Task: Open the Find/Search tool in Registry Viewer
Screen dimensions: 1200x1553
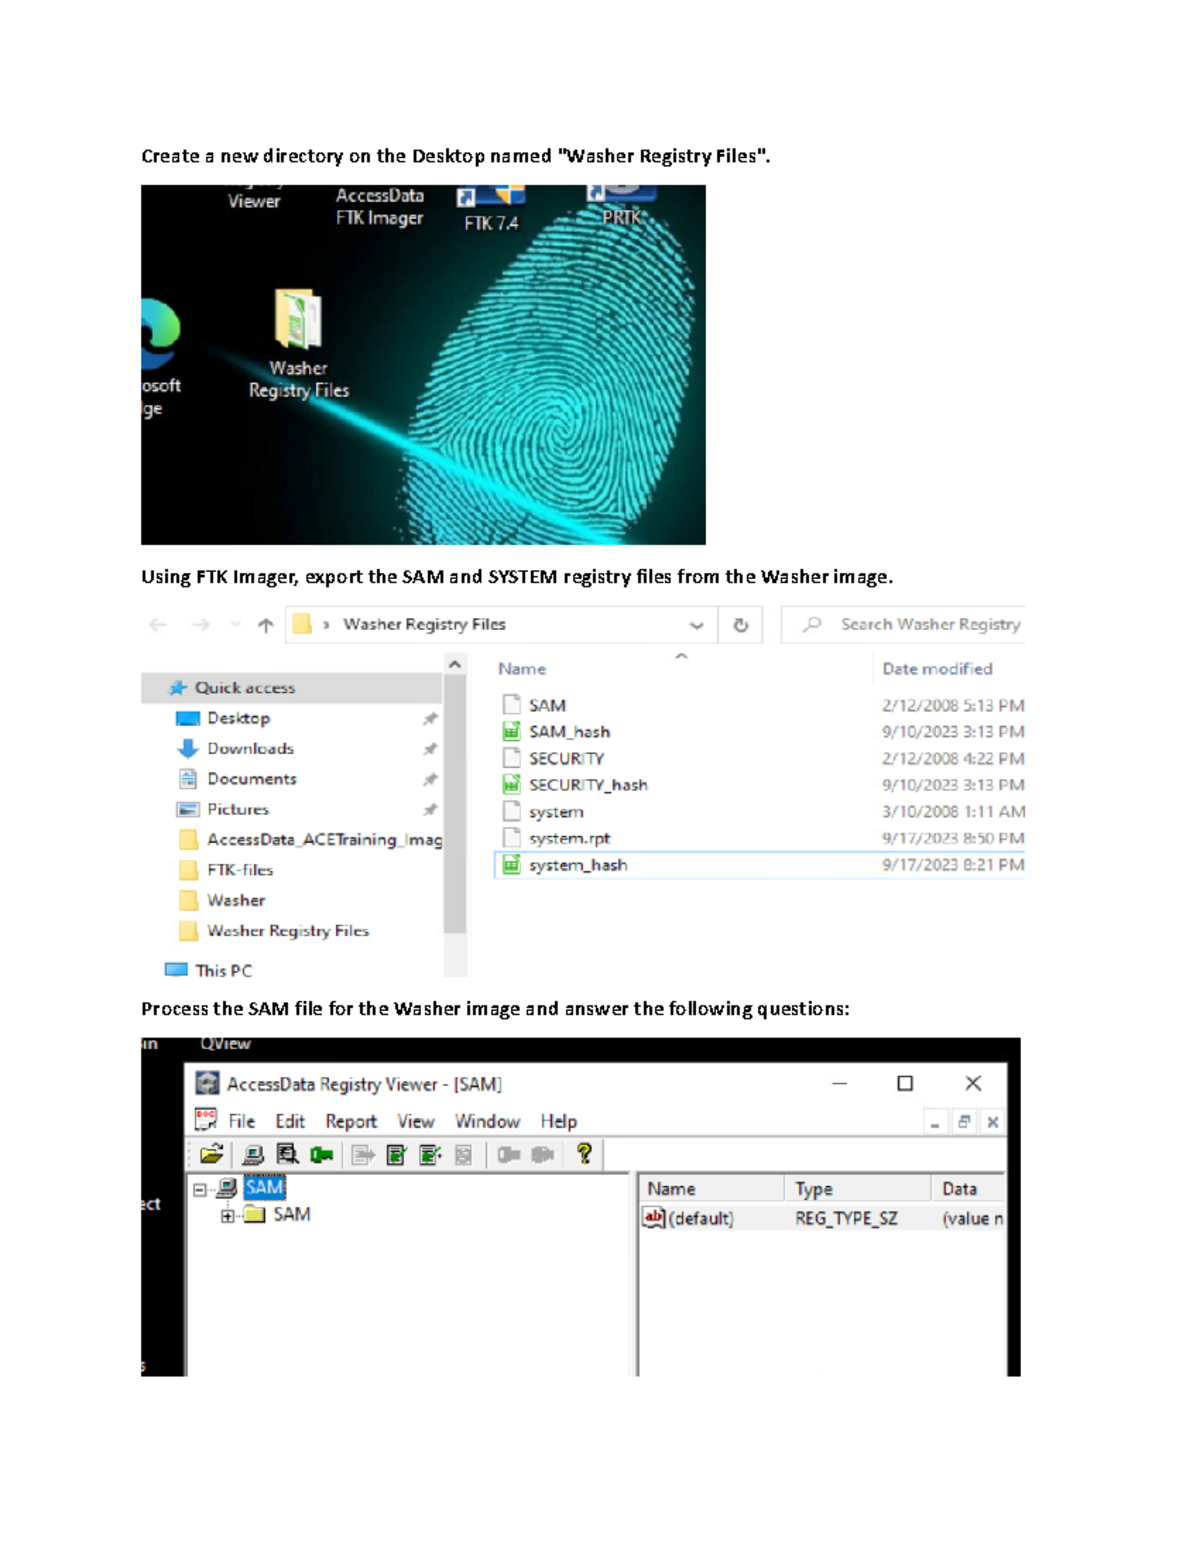Action: click(x=288, y=1153)
